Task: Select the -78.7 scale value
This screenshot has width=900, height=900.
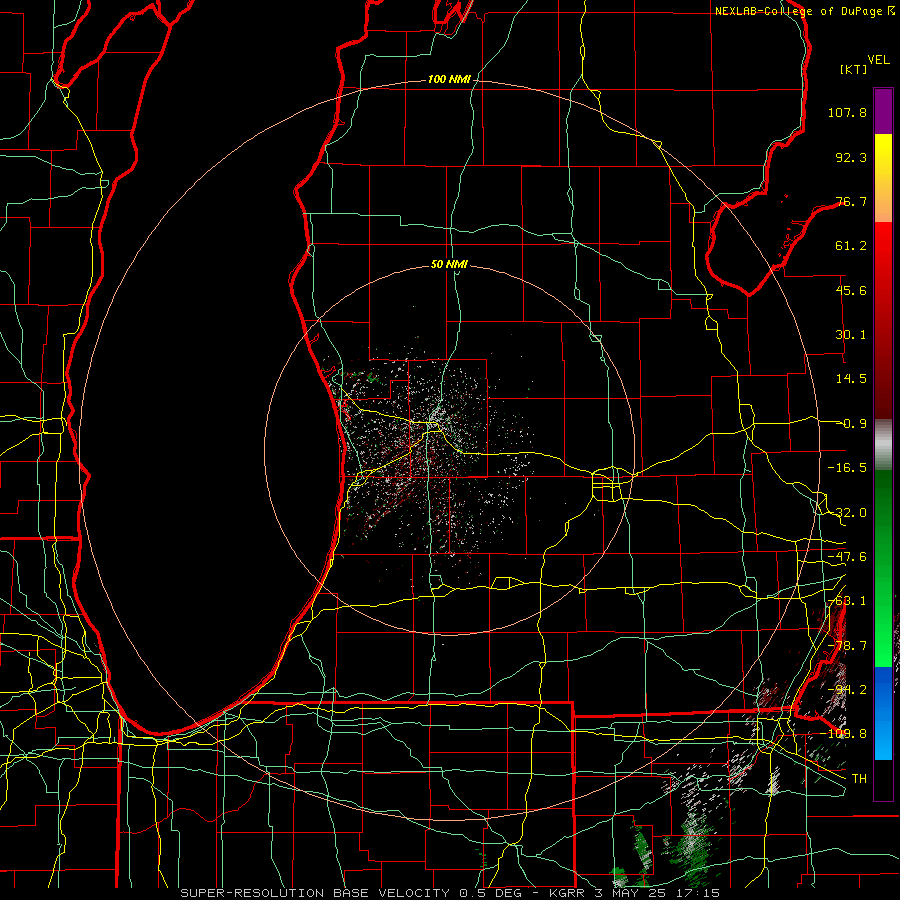Action: click(847, 646)
